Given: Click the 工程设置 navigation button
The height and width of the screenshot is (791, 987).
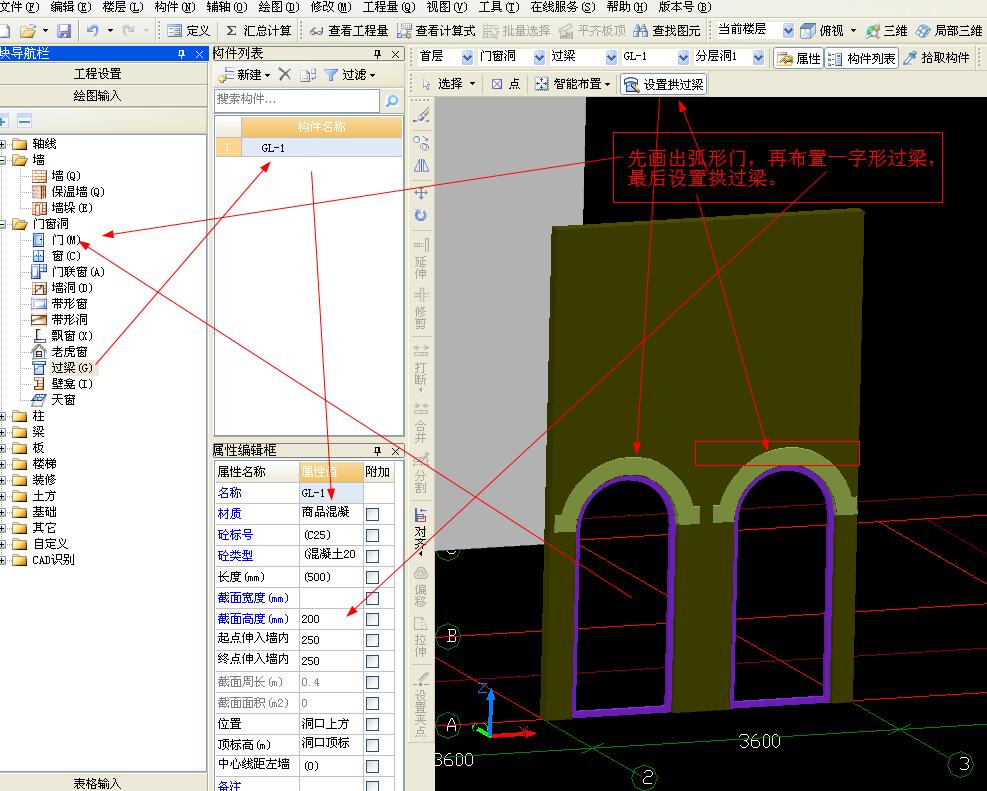Looking at the screenshot, I should coord(98,74).
